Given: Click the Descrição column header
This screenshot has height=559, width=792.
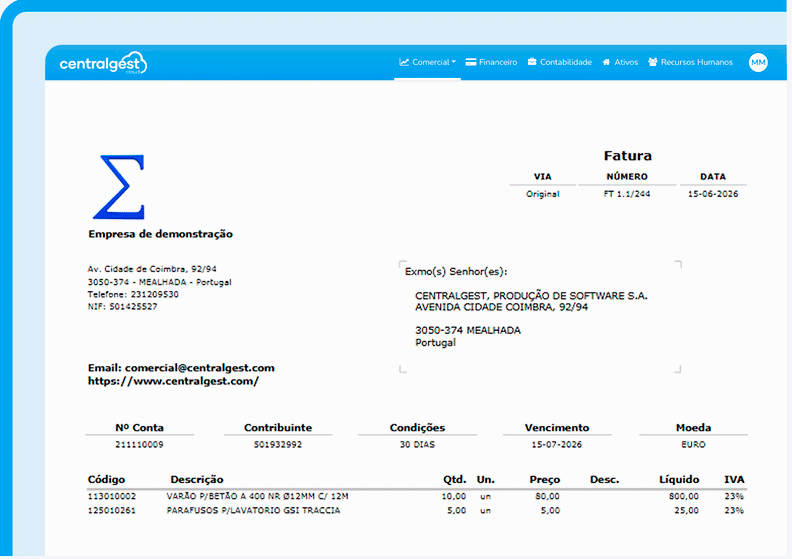Looking at the screenshot, I should 197,480.
